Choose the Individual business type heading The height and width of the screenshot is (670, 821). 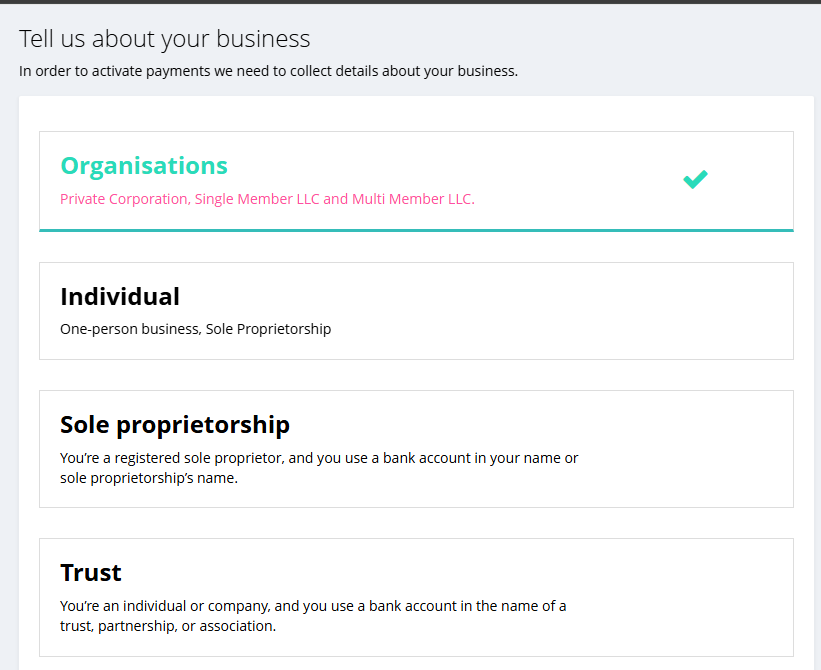click(120, 297)
